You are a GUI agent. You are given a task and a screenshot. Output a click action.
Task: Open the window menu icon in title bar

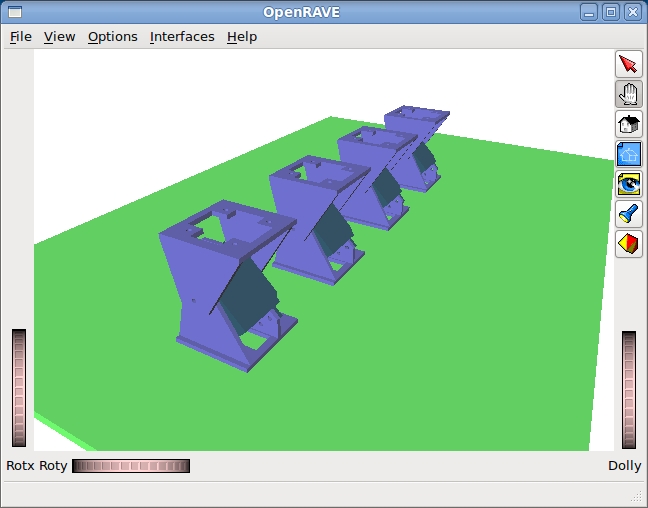[13, 12]
